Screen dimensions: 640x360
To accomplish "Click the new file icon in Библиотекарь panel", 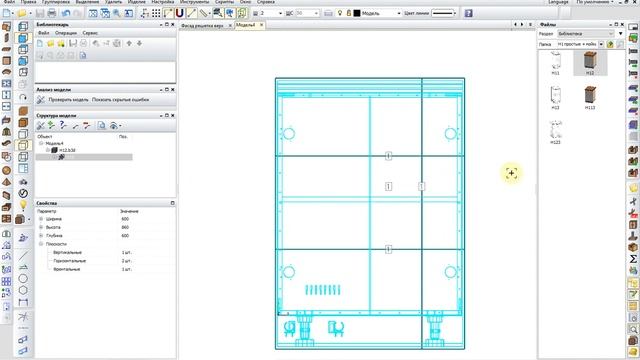I will coord(40,43).
